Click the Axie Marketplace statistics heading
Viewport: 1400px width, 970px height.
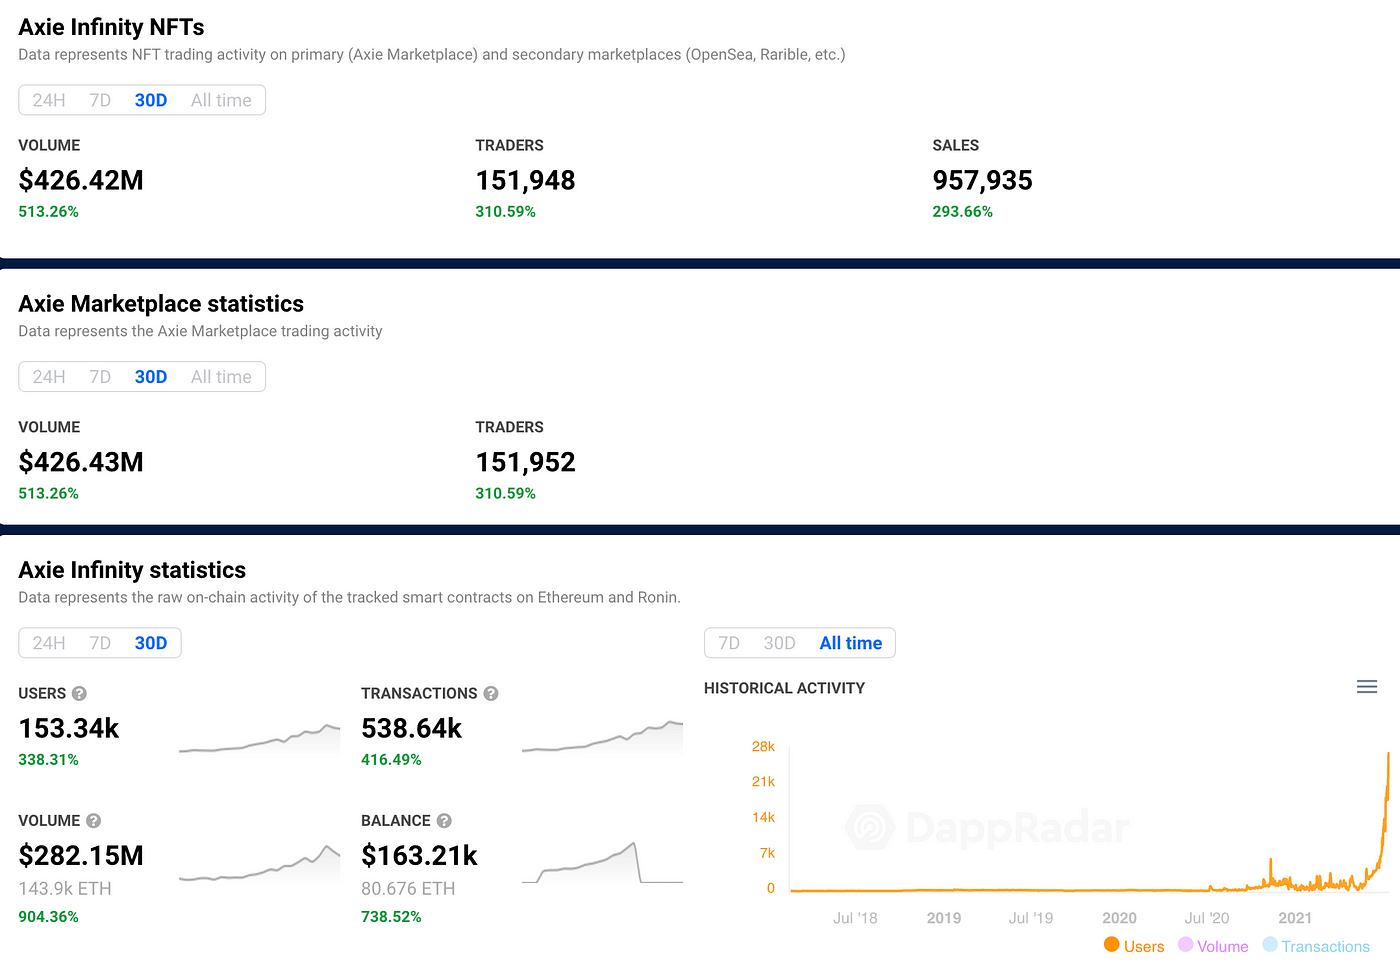pyautogui.click(x=161, y=303)
